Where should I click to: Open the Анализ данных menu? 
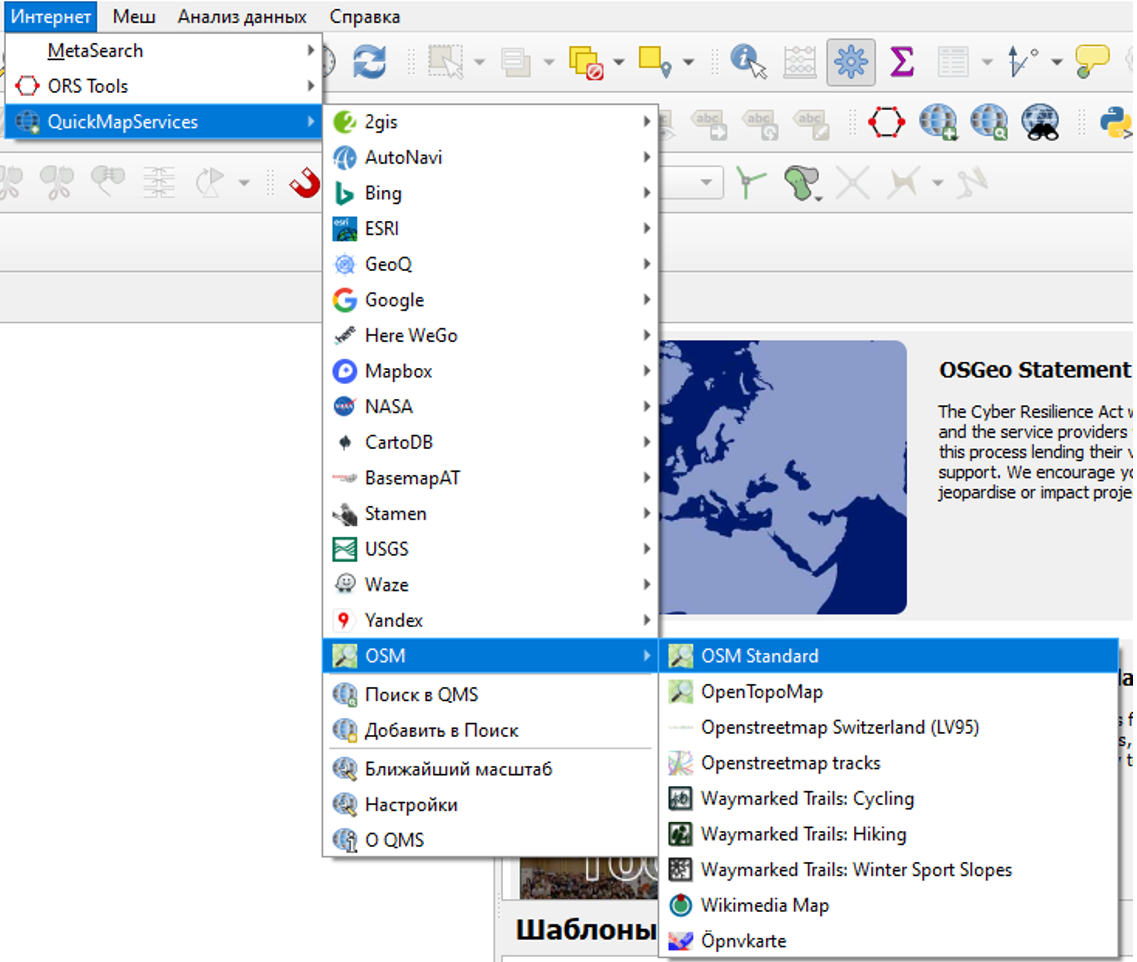[x=242, y=17]
